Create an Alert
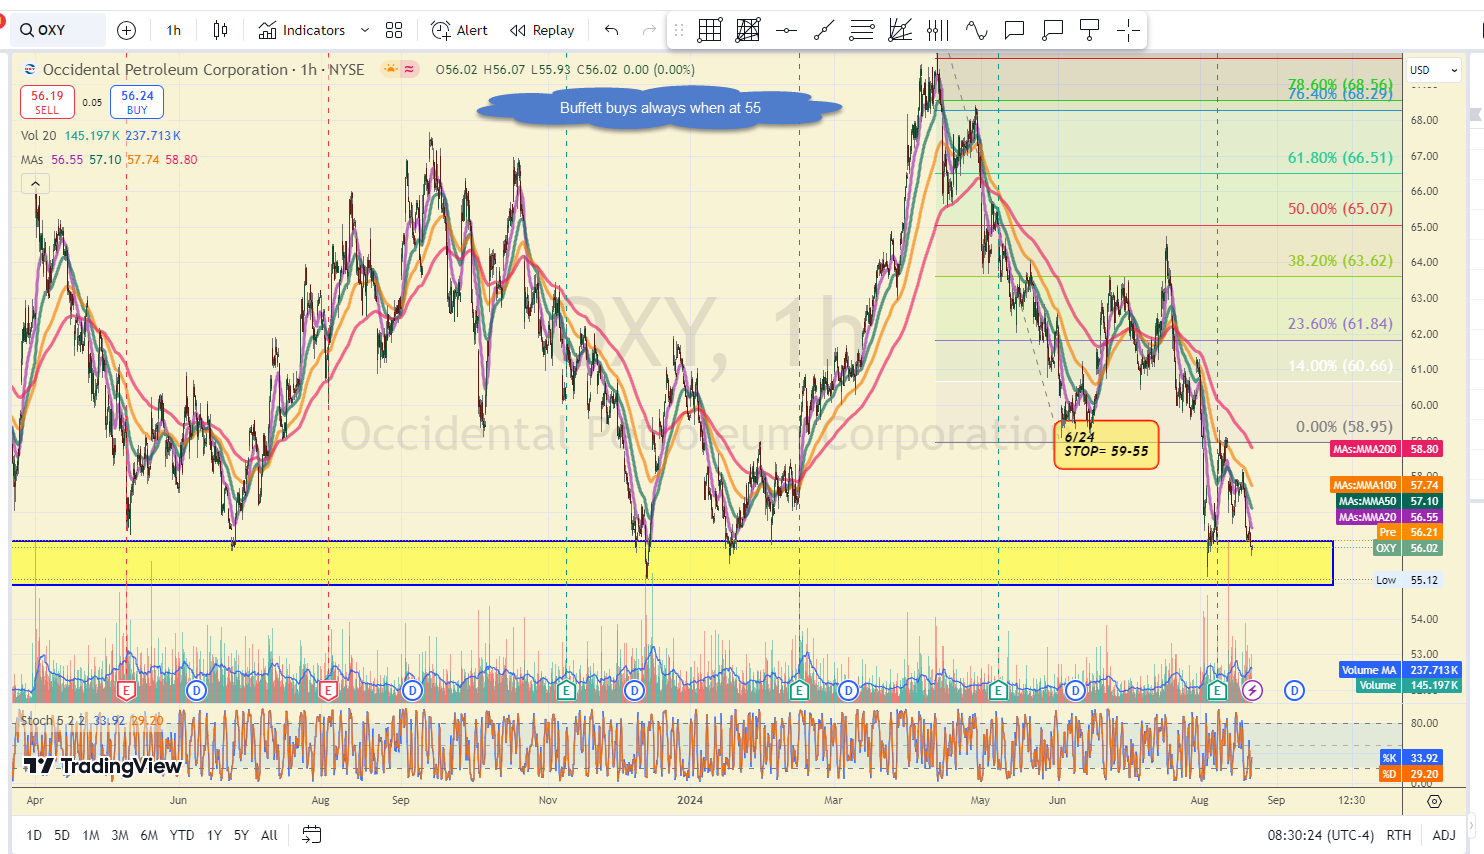The height and width of the screenshot is (854, 1484). pos(460,30)
